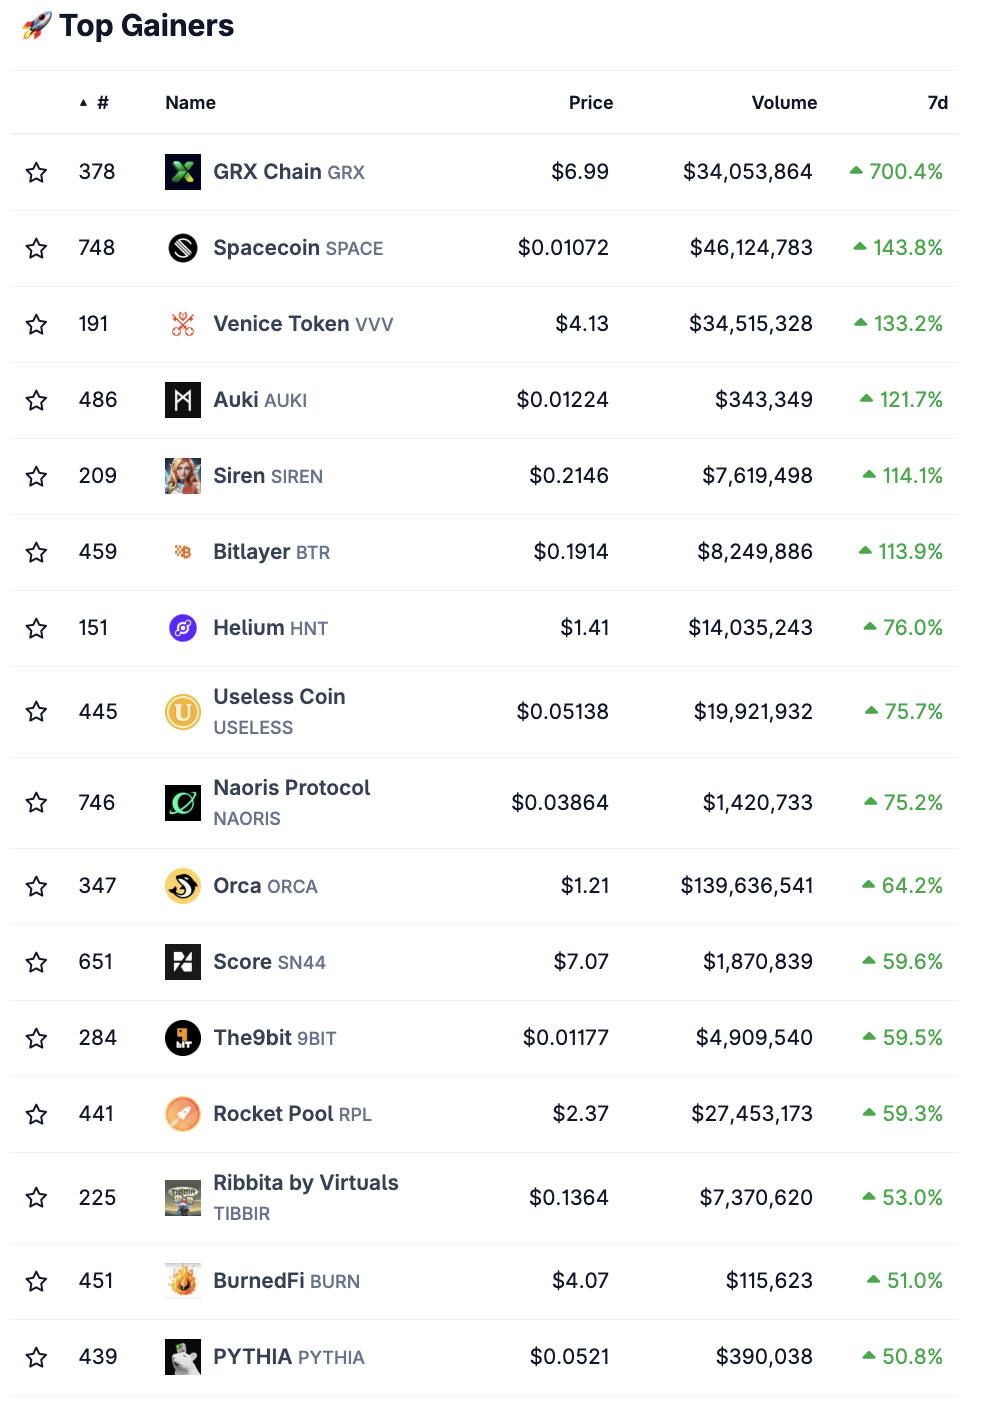The image size is (982, 1402).
Task: Open the Volume column header
Action: pos(784,102)
